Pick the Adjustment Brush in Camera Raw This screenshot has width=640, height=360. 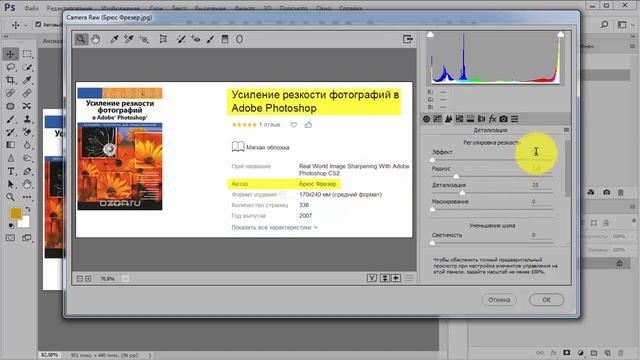(211, 39)
